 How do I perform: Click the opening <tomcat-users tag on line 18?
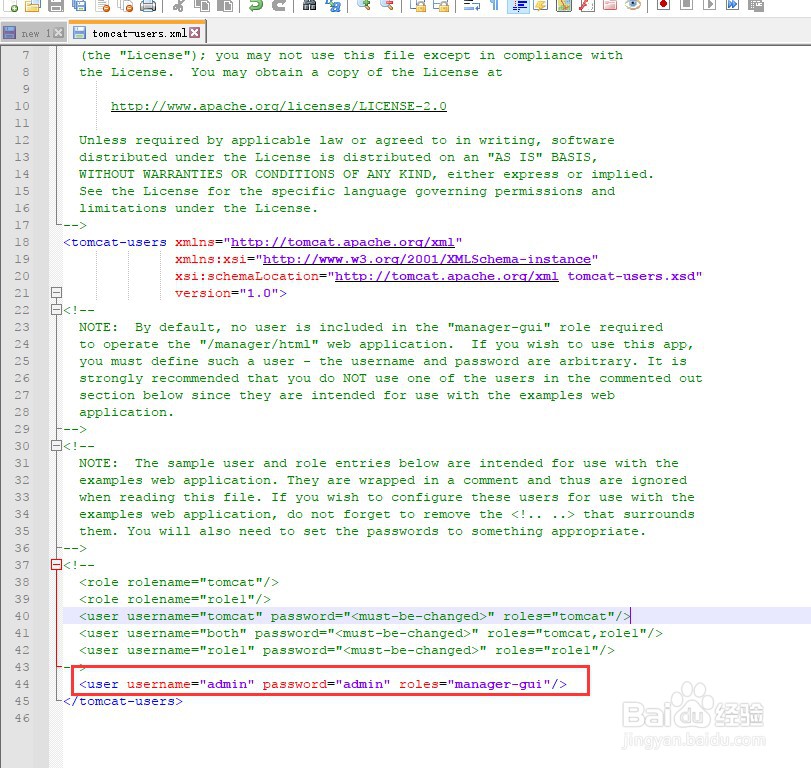(x=115, y=242)
